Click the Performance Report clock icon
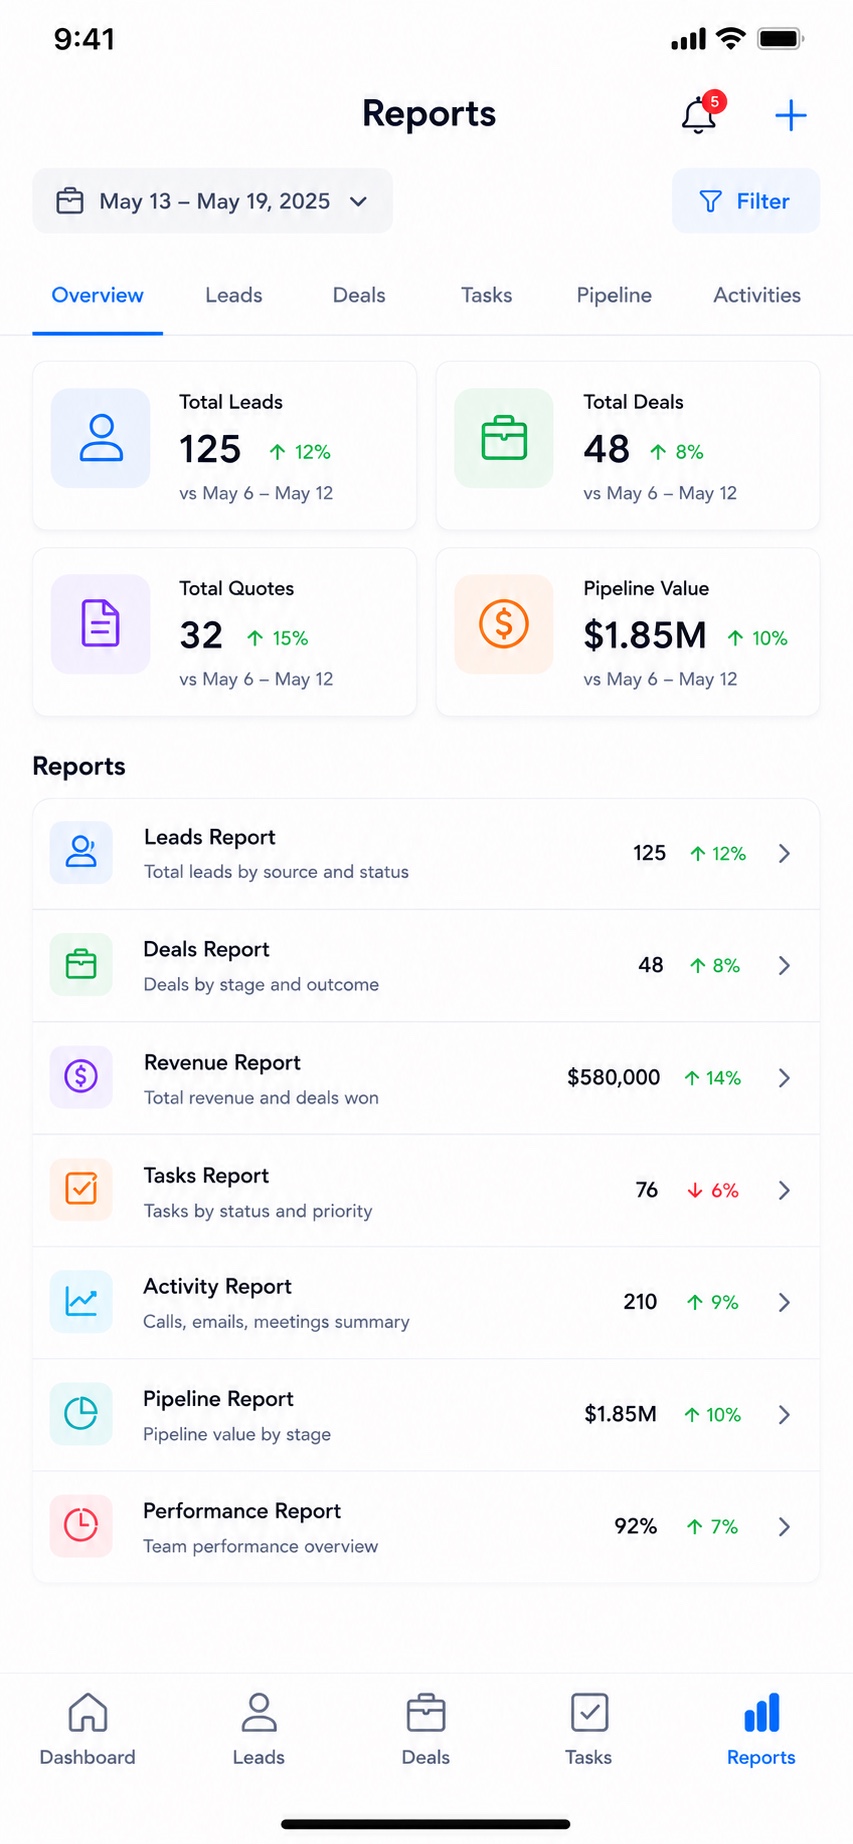Image resolution: width=853 pixels, height=1844 pixels. 81,1525
